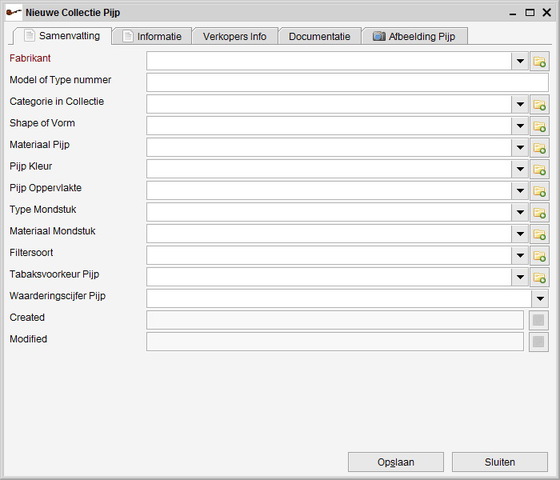This screenshot has width=560, height=480.
Task: Click add-folder icon for Type Mondstuk
Action: coord(539,212)
